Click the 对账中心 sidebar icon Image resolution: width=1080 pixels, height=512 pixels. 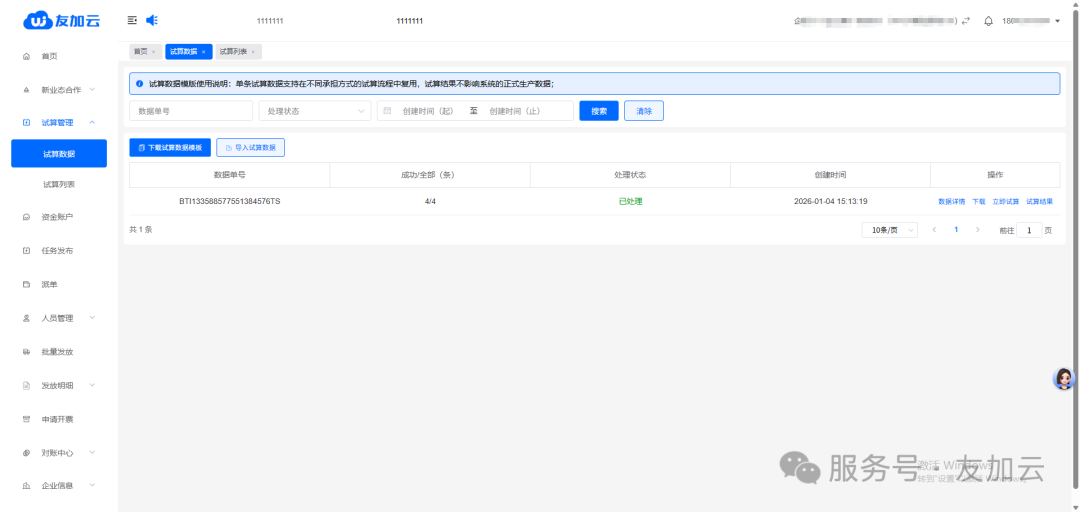(x=26, y=453)
